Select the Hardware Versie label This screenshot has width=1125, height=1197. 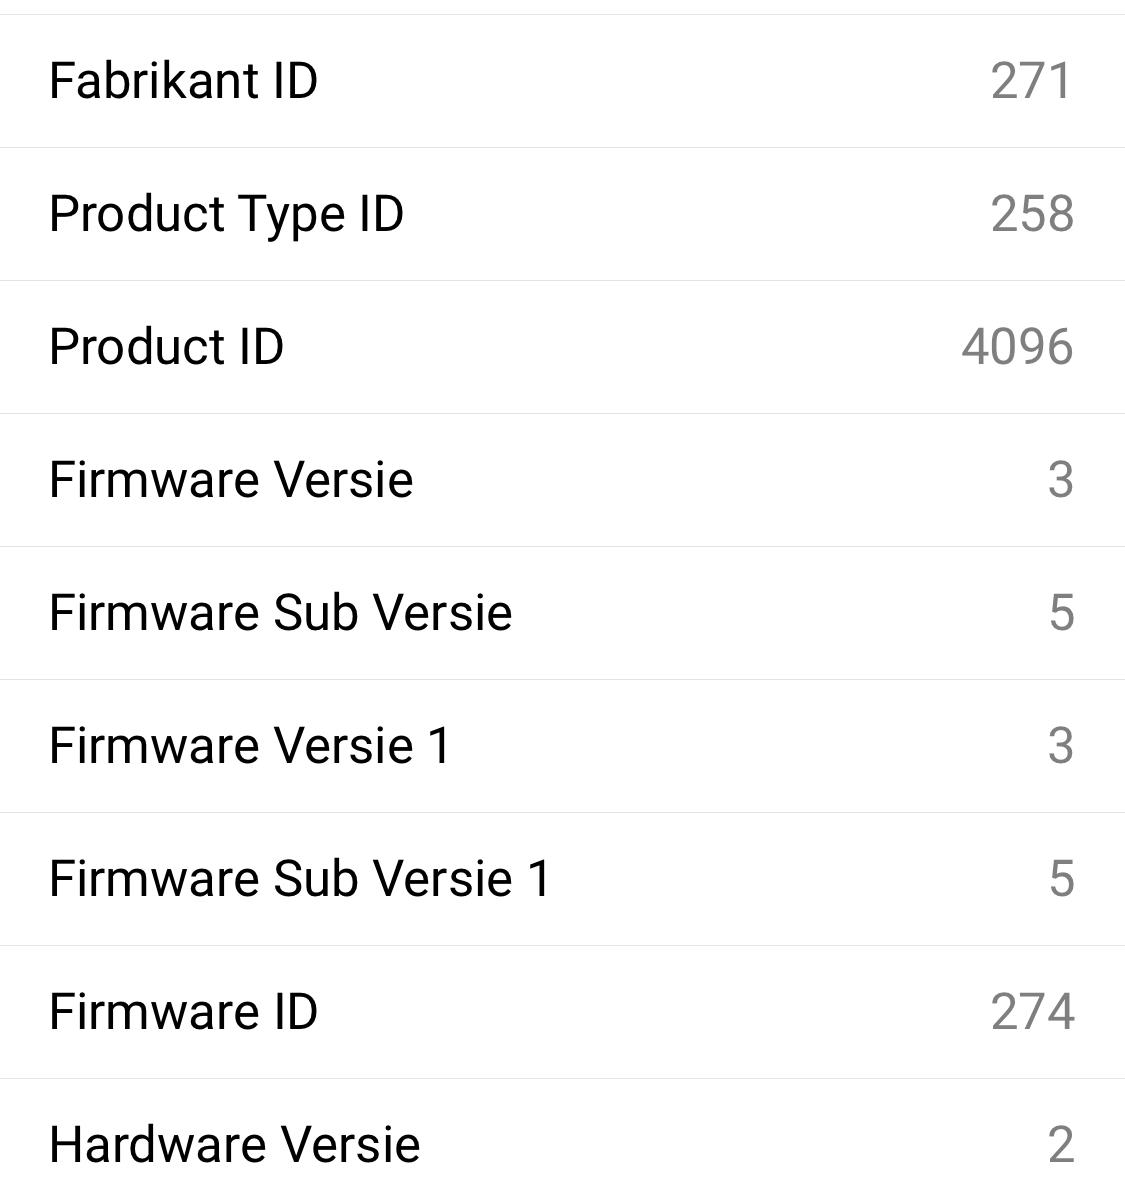(x=234, y=1145)
